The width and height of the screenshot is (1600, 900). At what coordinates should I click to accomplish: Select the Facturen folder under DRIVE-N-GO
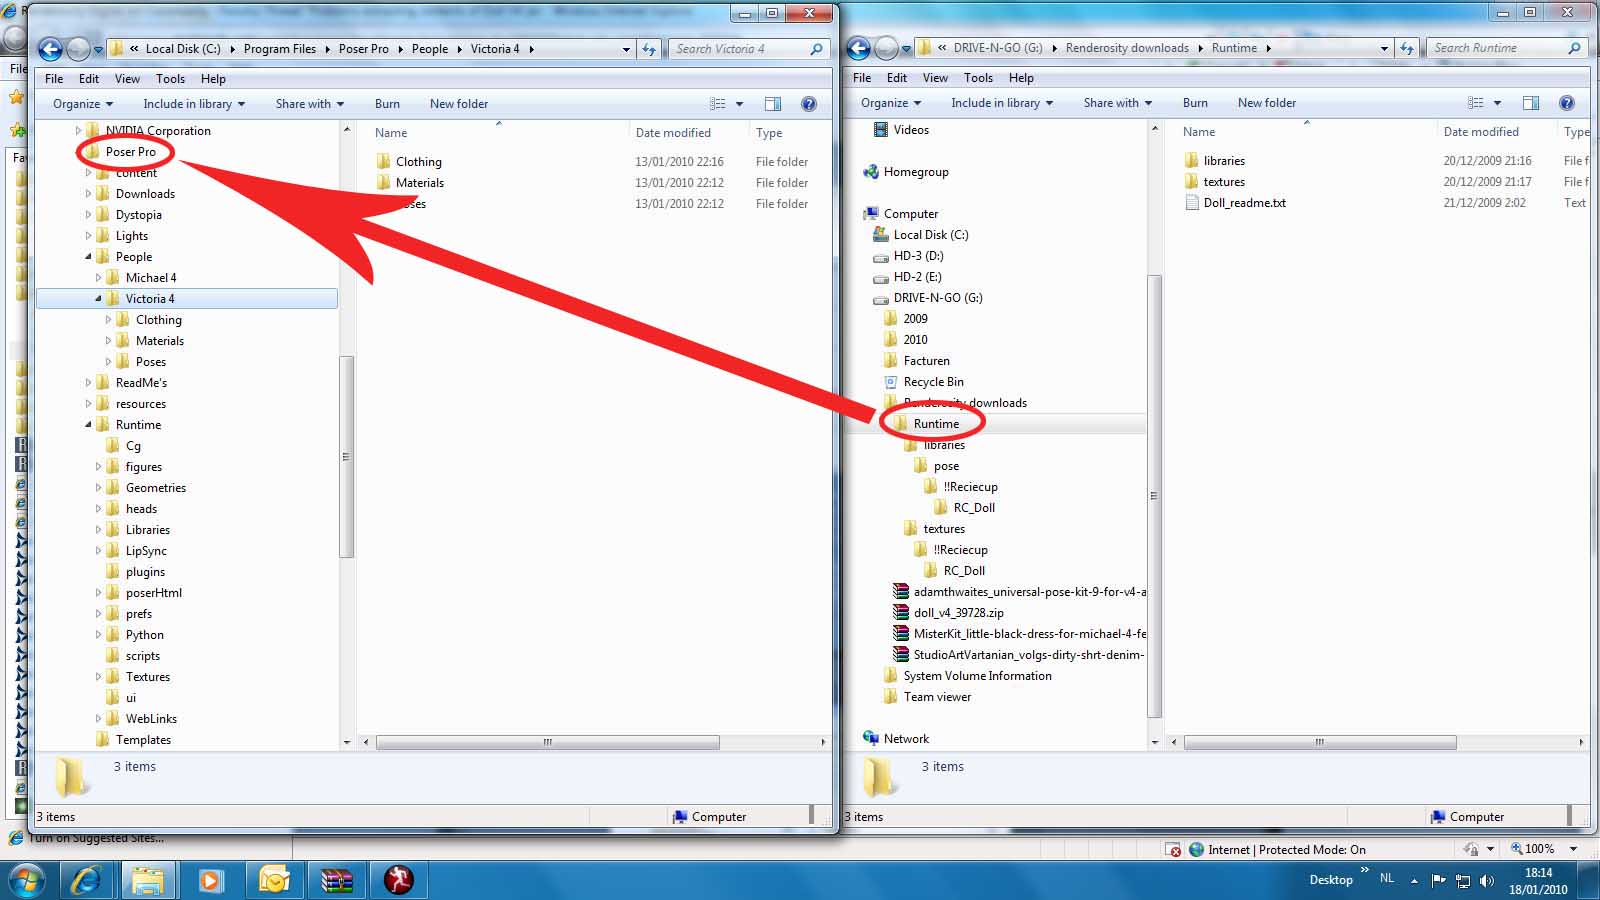pyautogui.click(x=926, y=361)
